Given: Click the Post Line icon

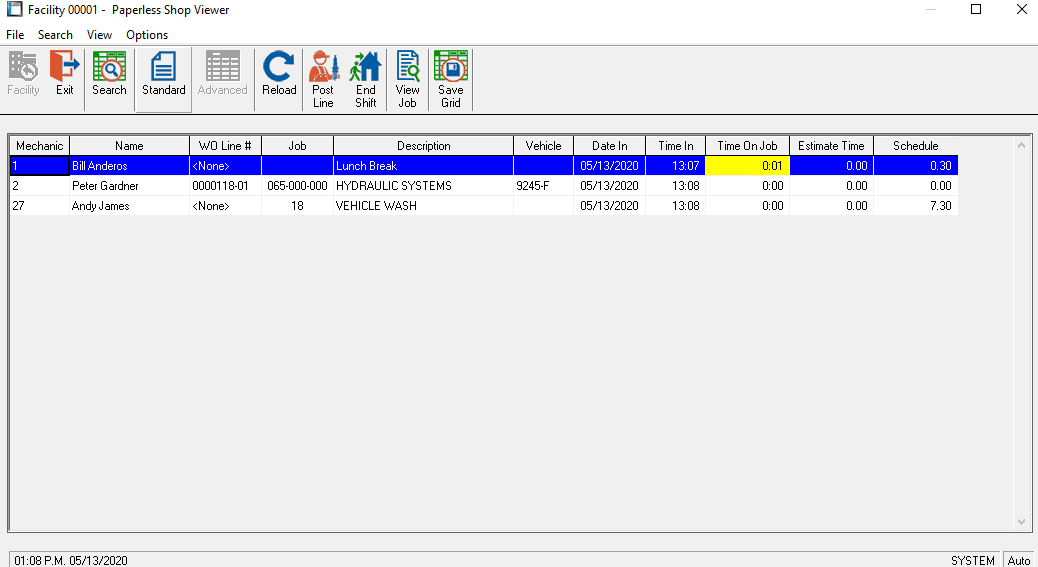Looking at the screenshot, I should 323,79.
